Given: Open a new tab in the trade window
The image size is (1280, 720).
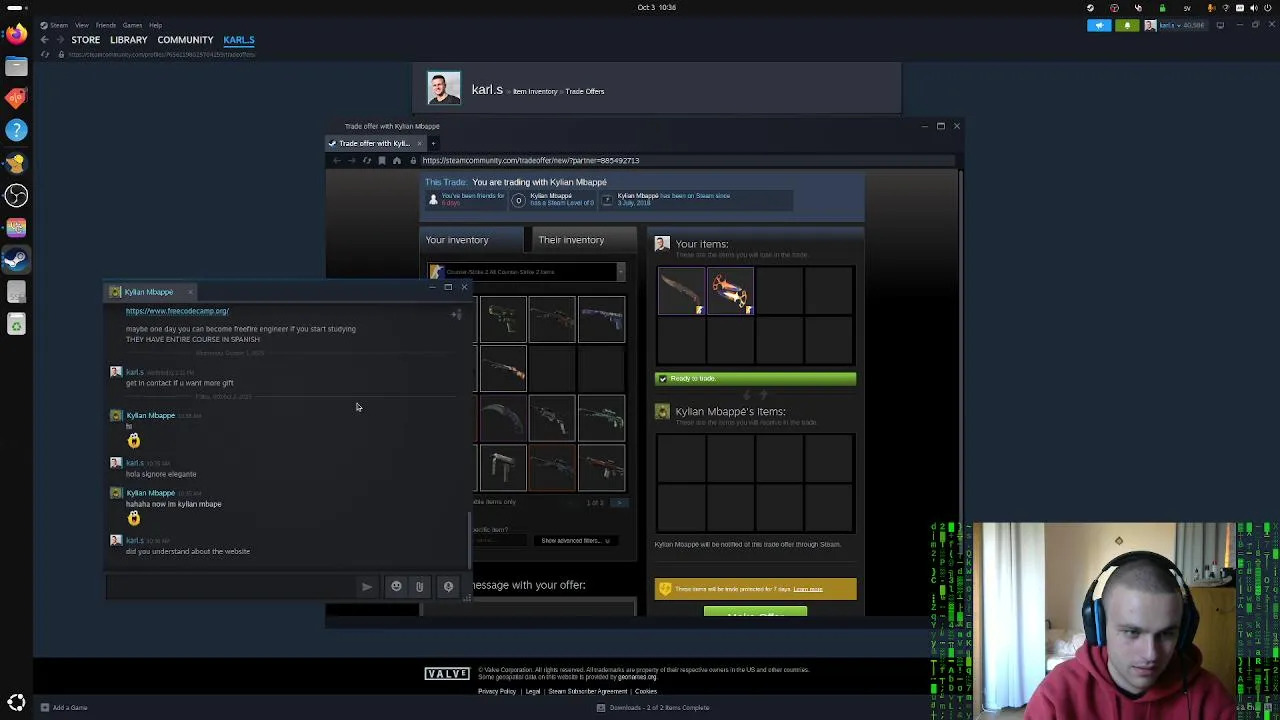Looking at the screenshot, I should coord(433,143).
